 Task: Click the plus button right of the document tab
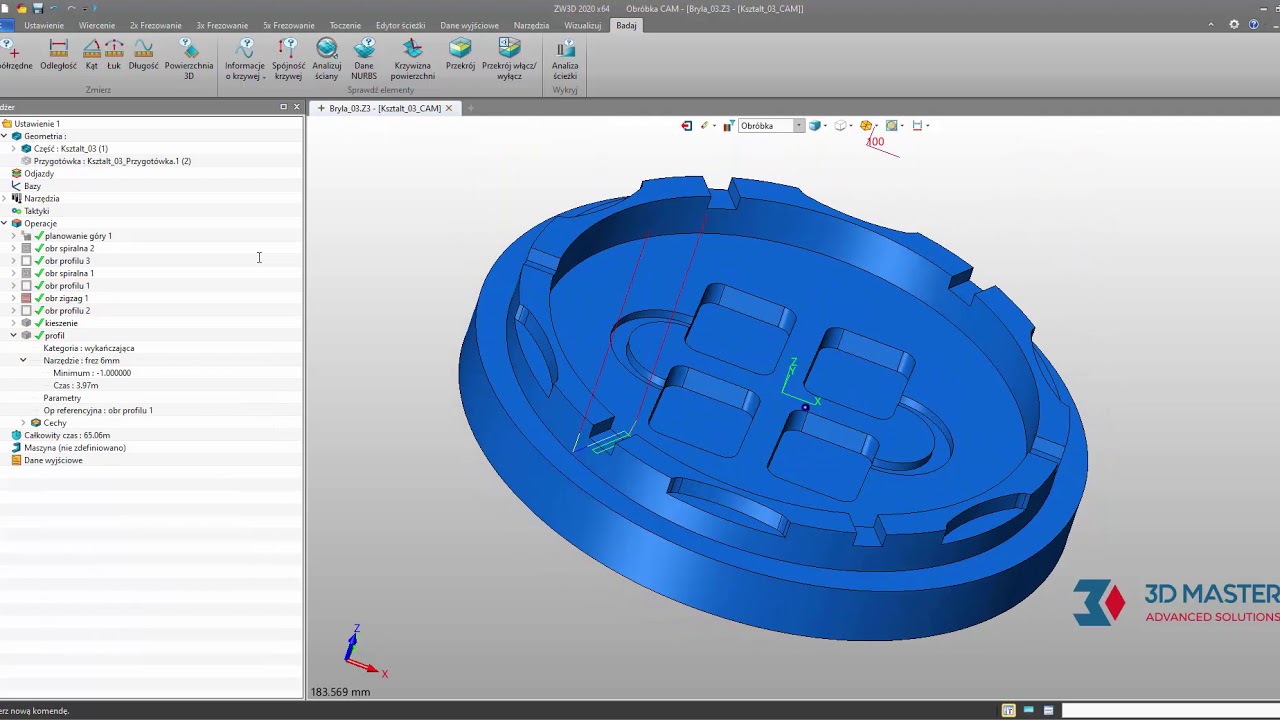click(471, 108)
